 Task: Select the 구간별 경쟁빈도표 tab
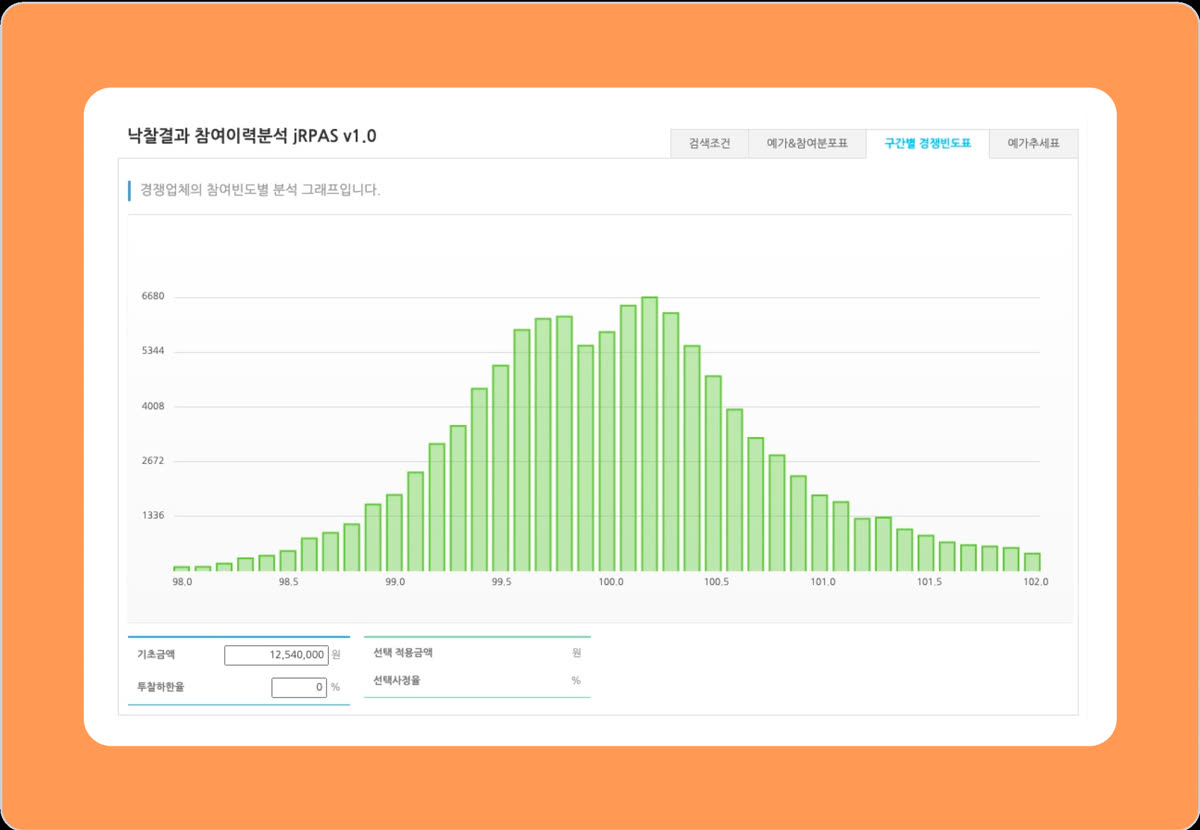928,143
